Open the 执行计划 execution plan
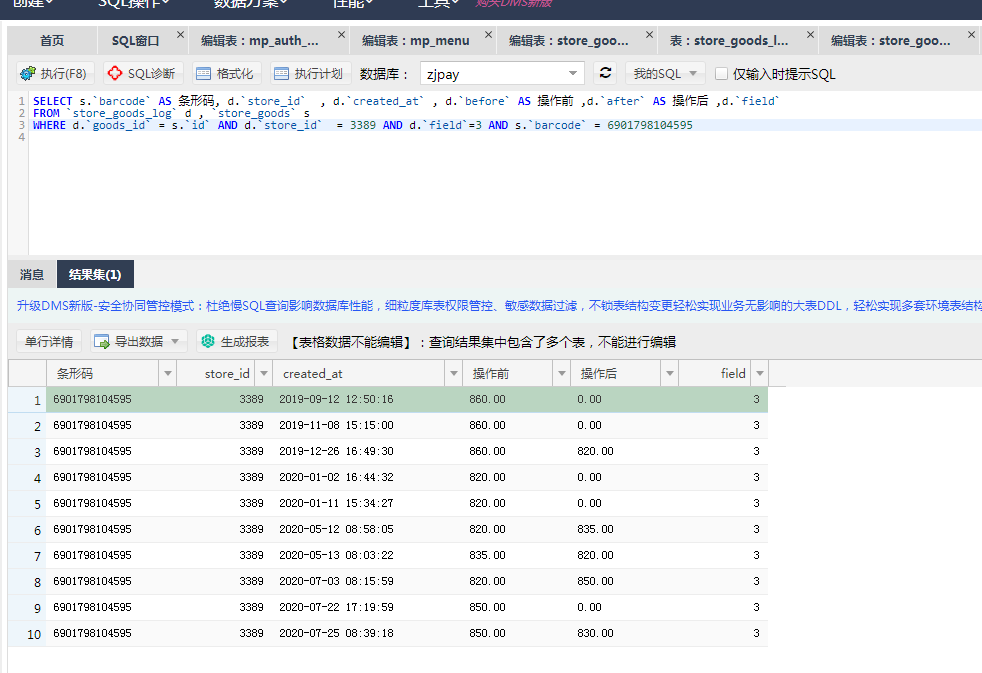This screenshot has height=673, width=982. [x=311, y=74]
